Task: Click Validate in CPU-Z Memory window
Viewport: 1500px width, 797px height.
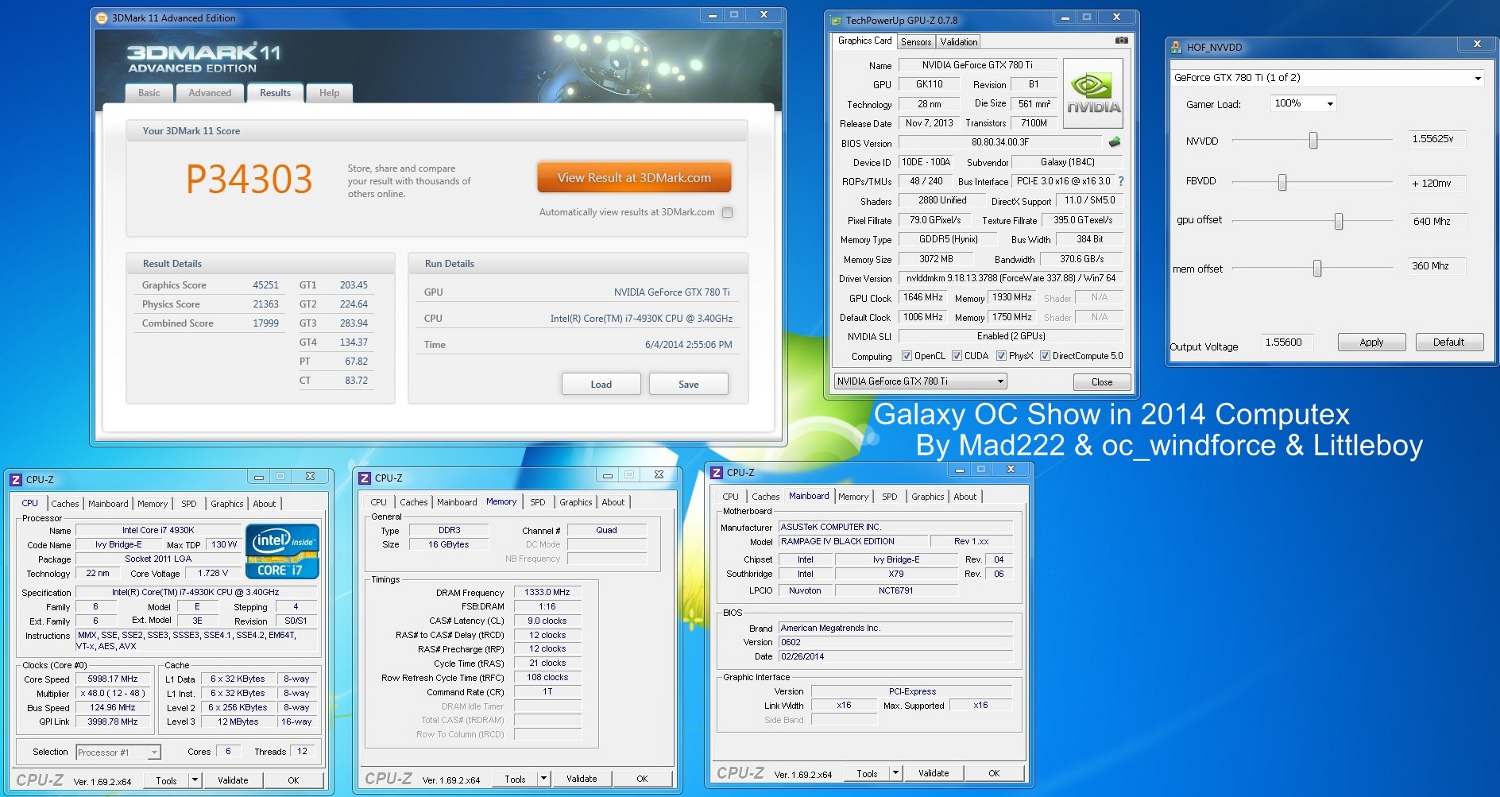Action: click(x=581, y=778)
